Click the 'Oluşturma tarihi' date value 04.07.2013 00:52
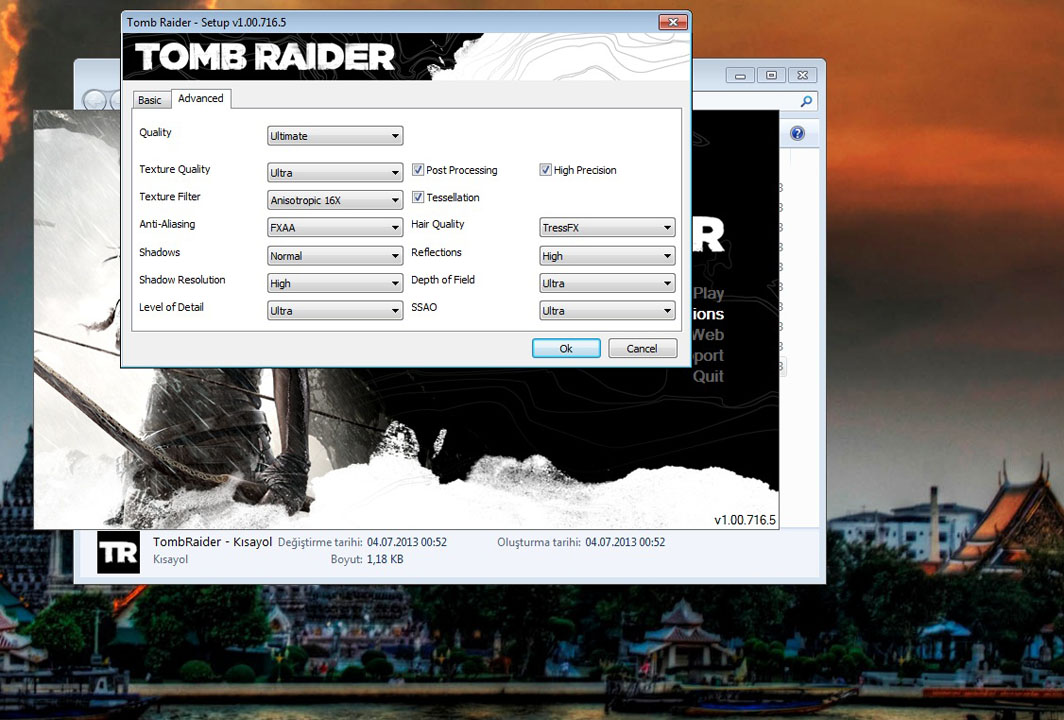Image resolution: width=1064 pixels, height=720 pixels. tap(625, 542)
